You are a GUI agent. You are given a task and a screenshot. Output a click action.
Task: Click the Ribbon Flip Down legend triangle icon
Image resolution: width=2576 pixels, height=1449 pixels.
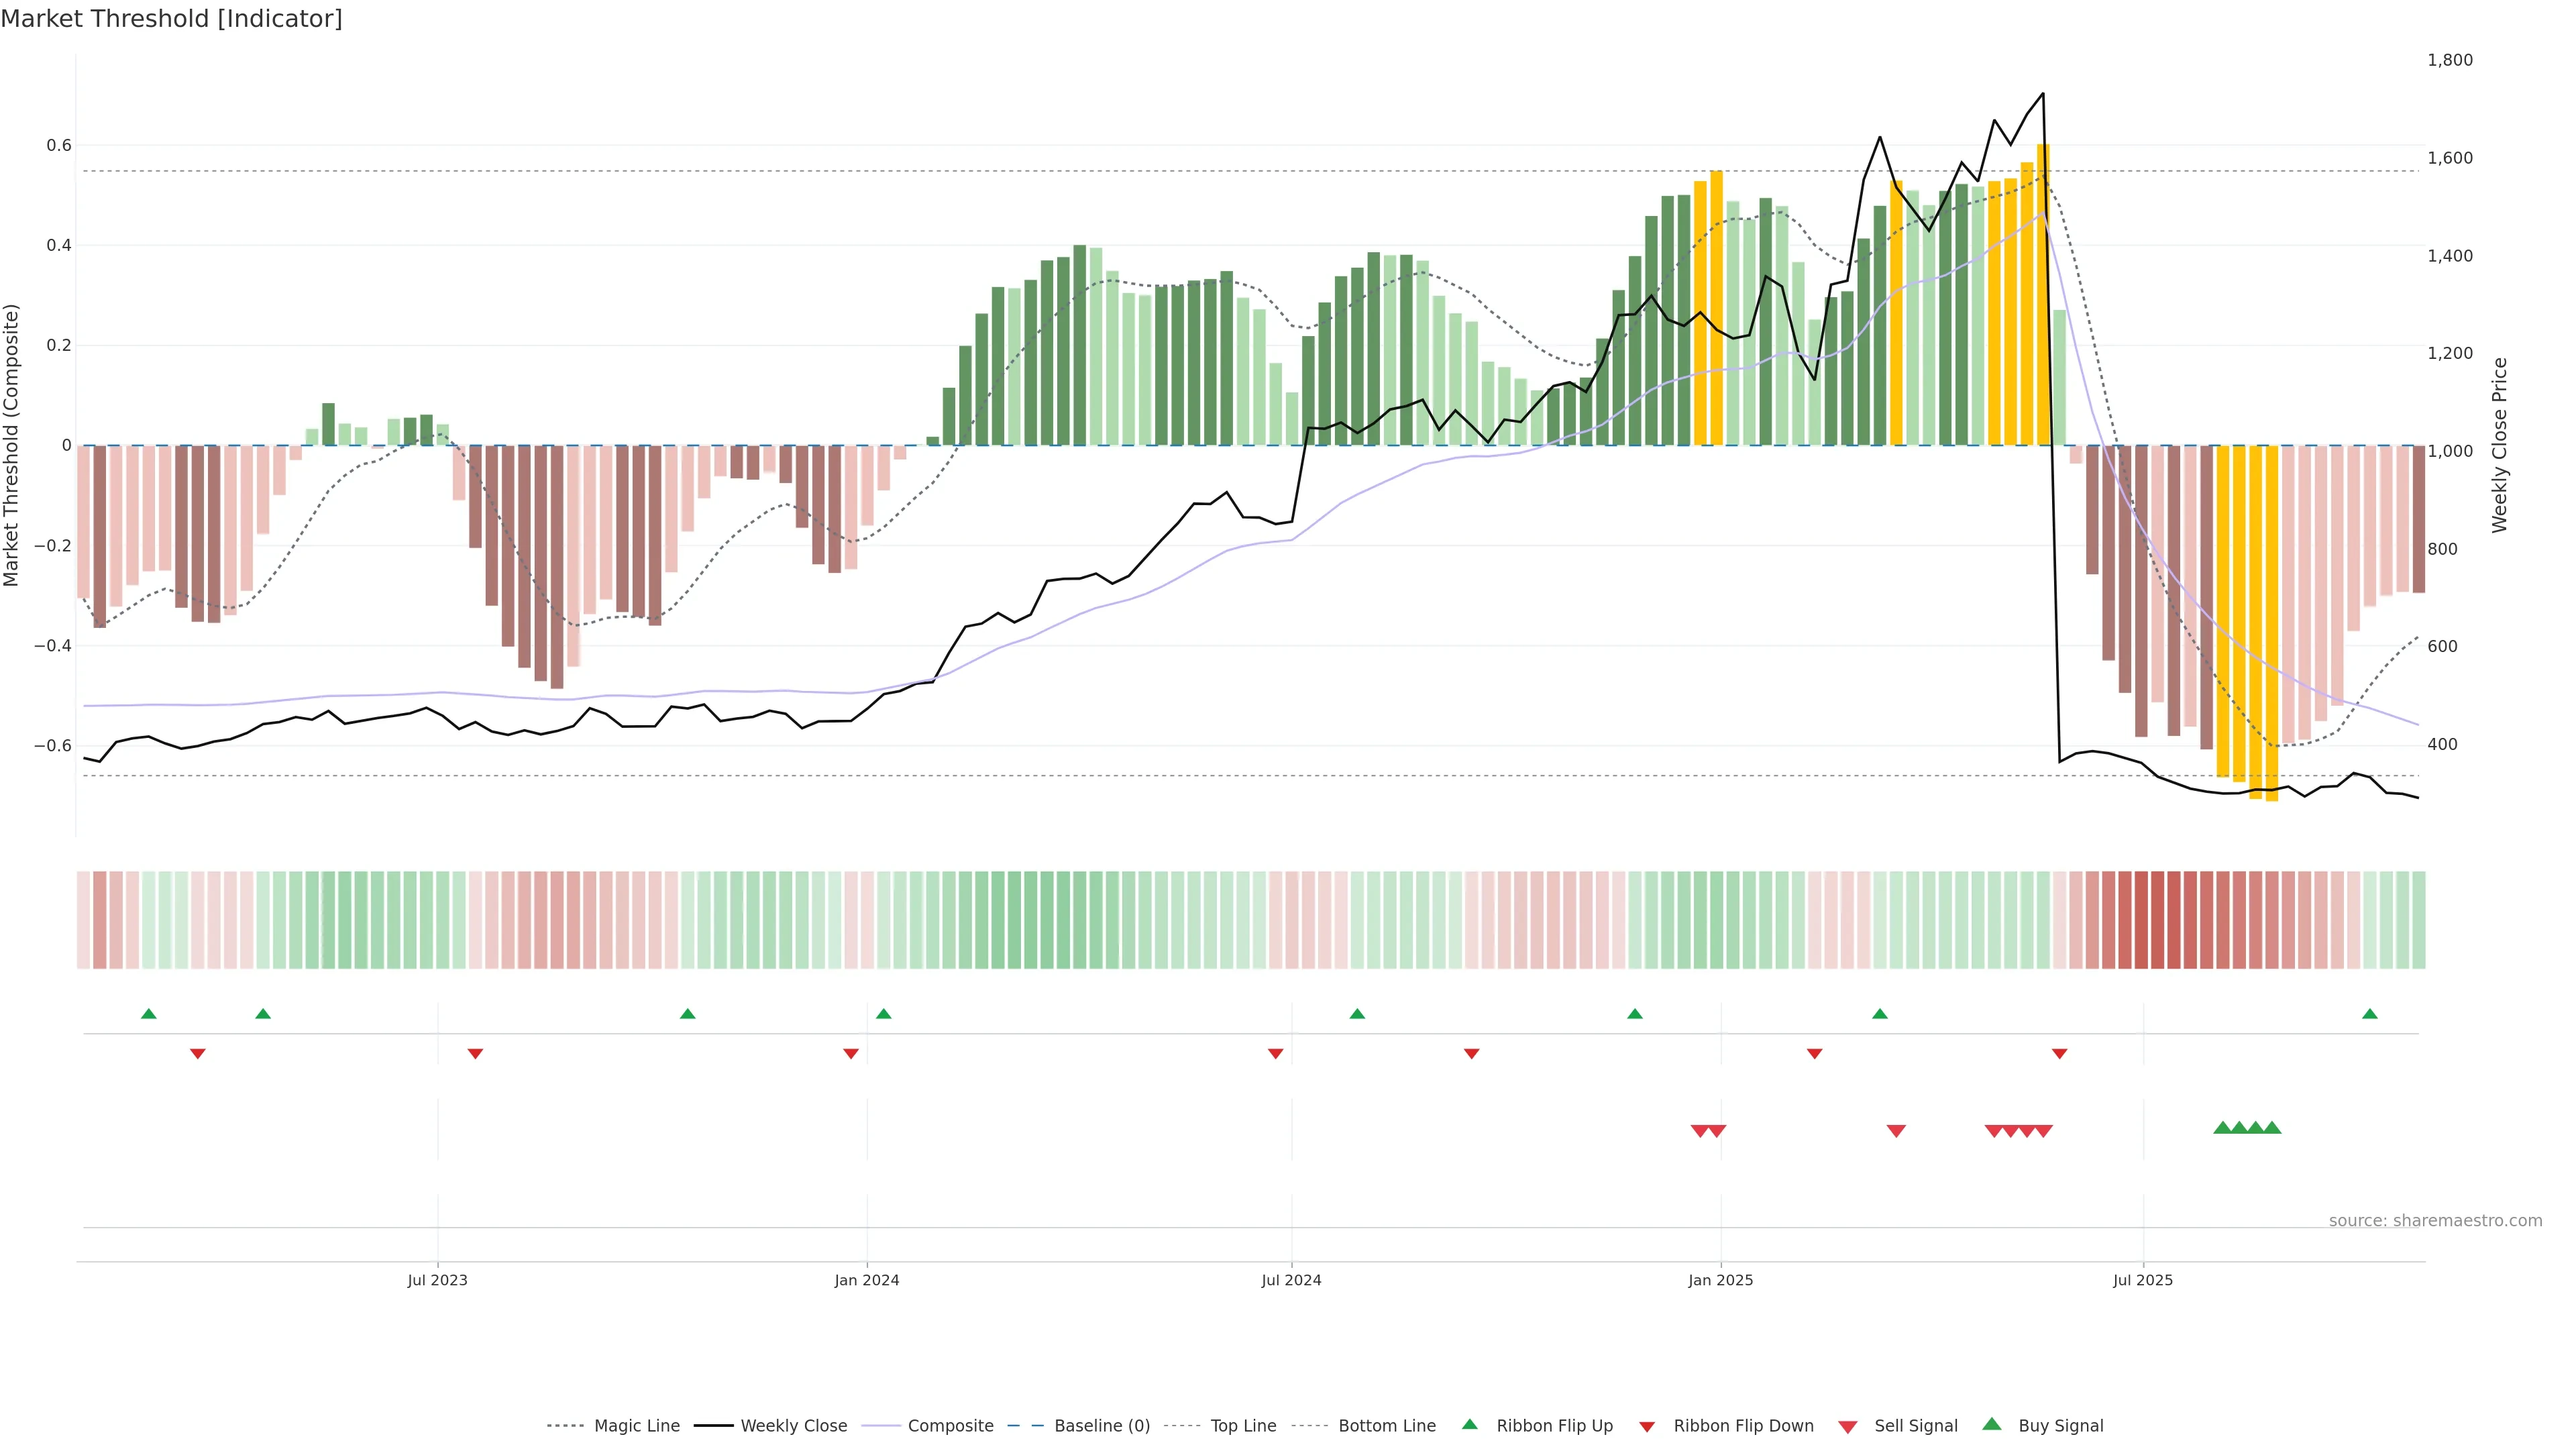[x=1647, y=1426]
